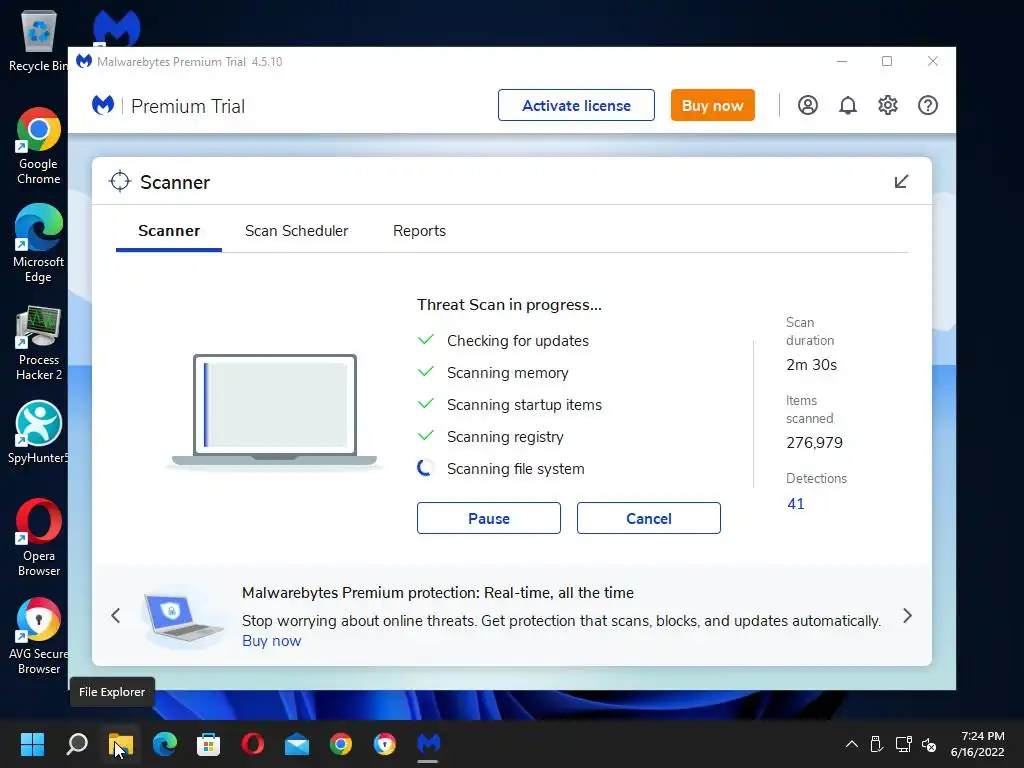Open Chrome from taskbar
1024x768 pixels.
pyautogui.click(x=340, y=744)
